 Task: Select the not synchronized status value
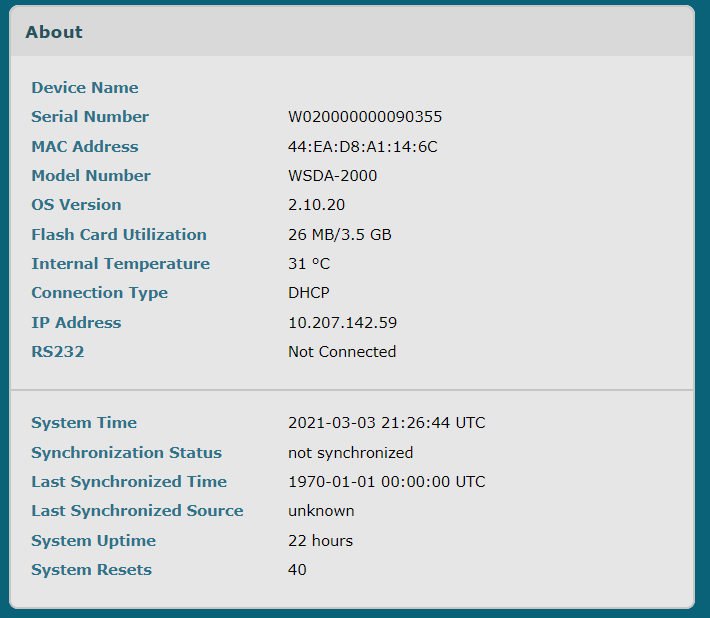(350, 452)
